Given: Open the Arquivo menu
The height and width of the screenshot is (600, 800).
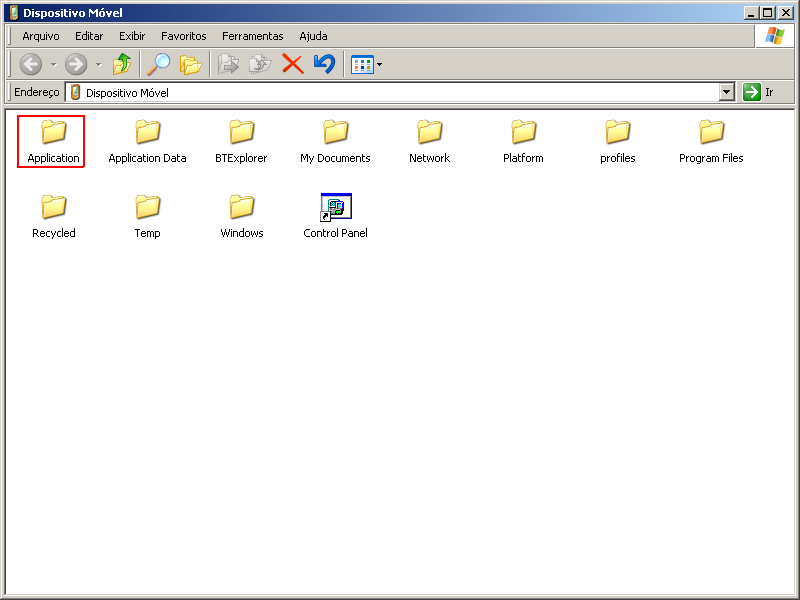Looking at the screenshot, I should point(41,36).
